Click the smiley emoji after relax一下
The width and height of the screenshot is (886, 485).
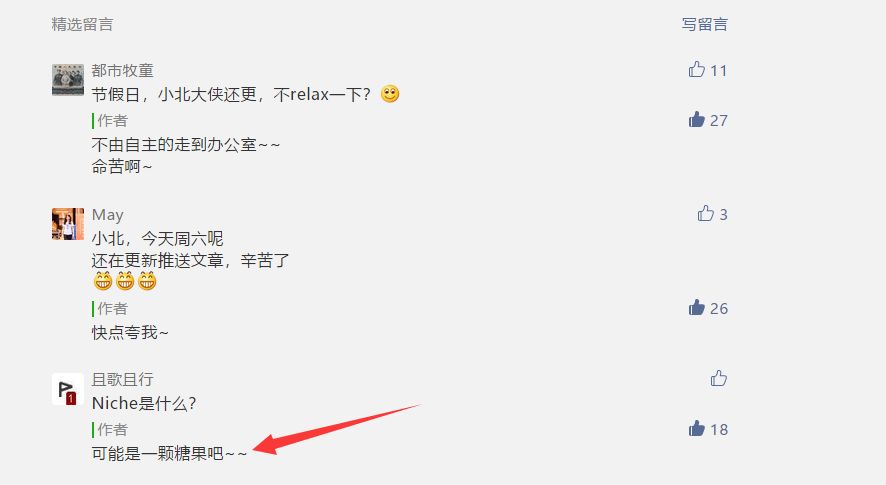pos(390,94)
